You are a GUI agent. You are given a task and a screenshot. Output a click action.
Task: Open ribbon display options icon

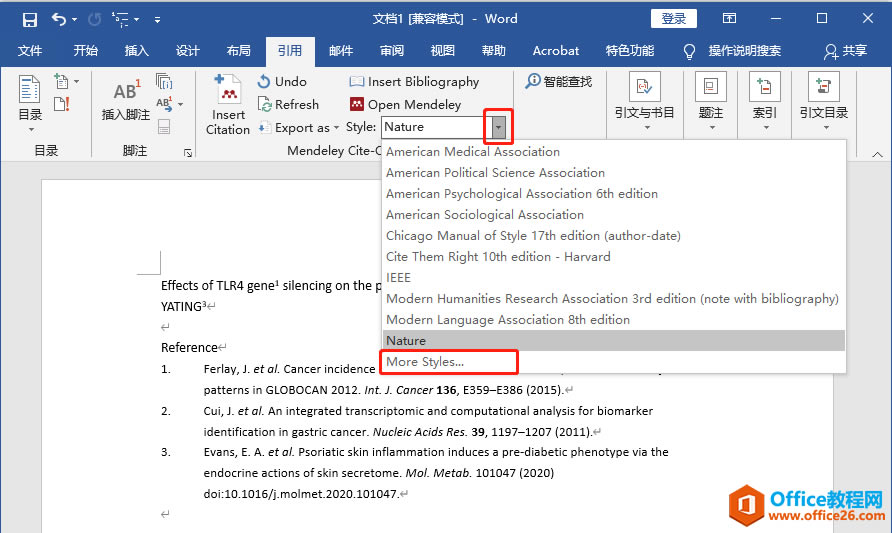(x=729, y=18)
